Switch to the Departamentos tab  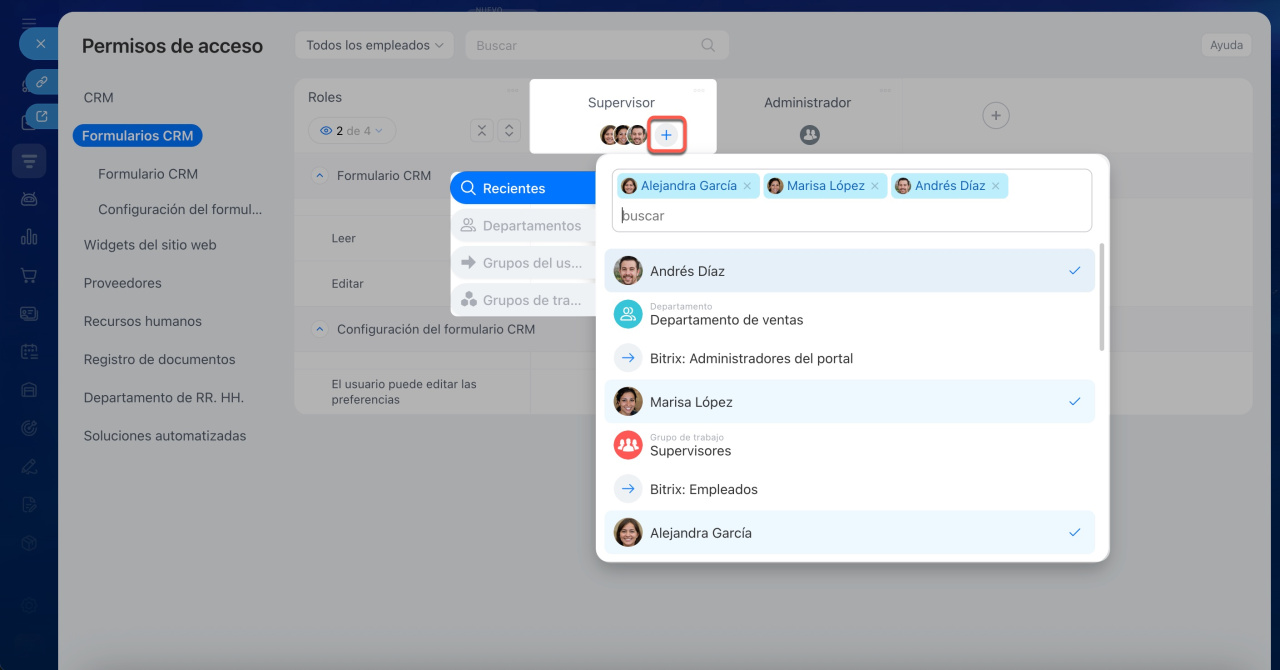coord(524,226)
